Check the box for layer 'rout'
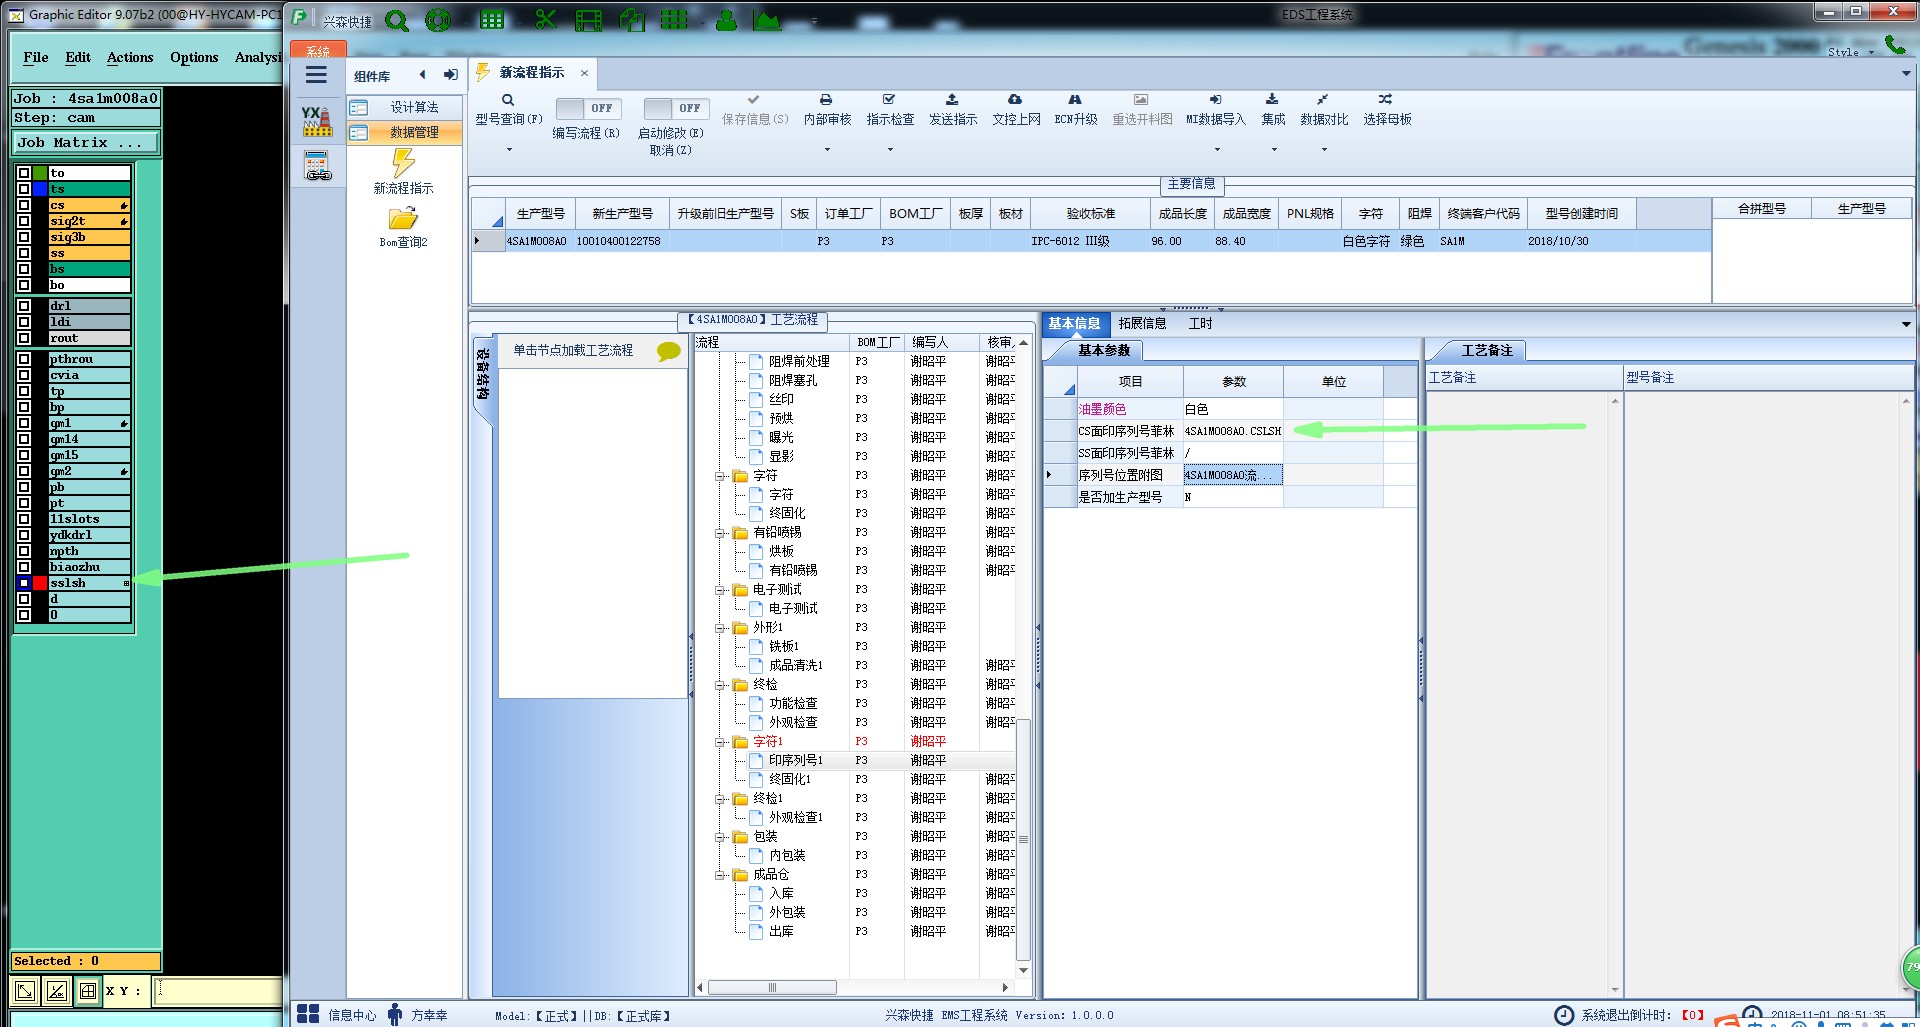The height and width of the screenshot is (1027, 1920). coord(24,338)
